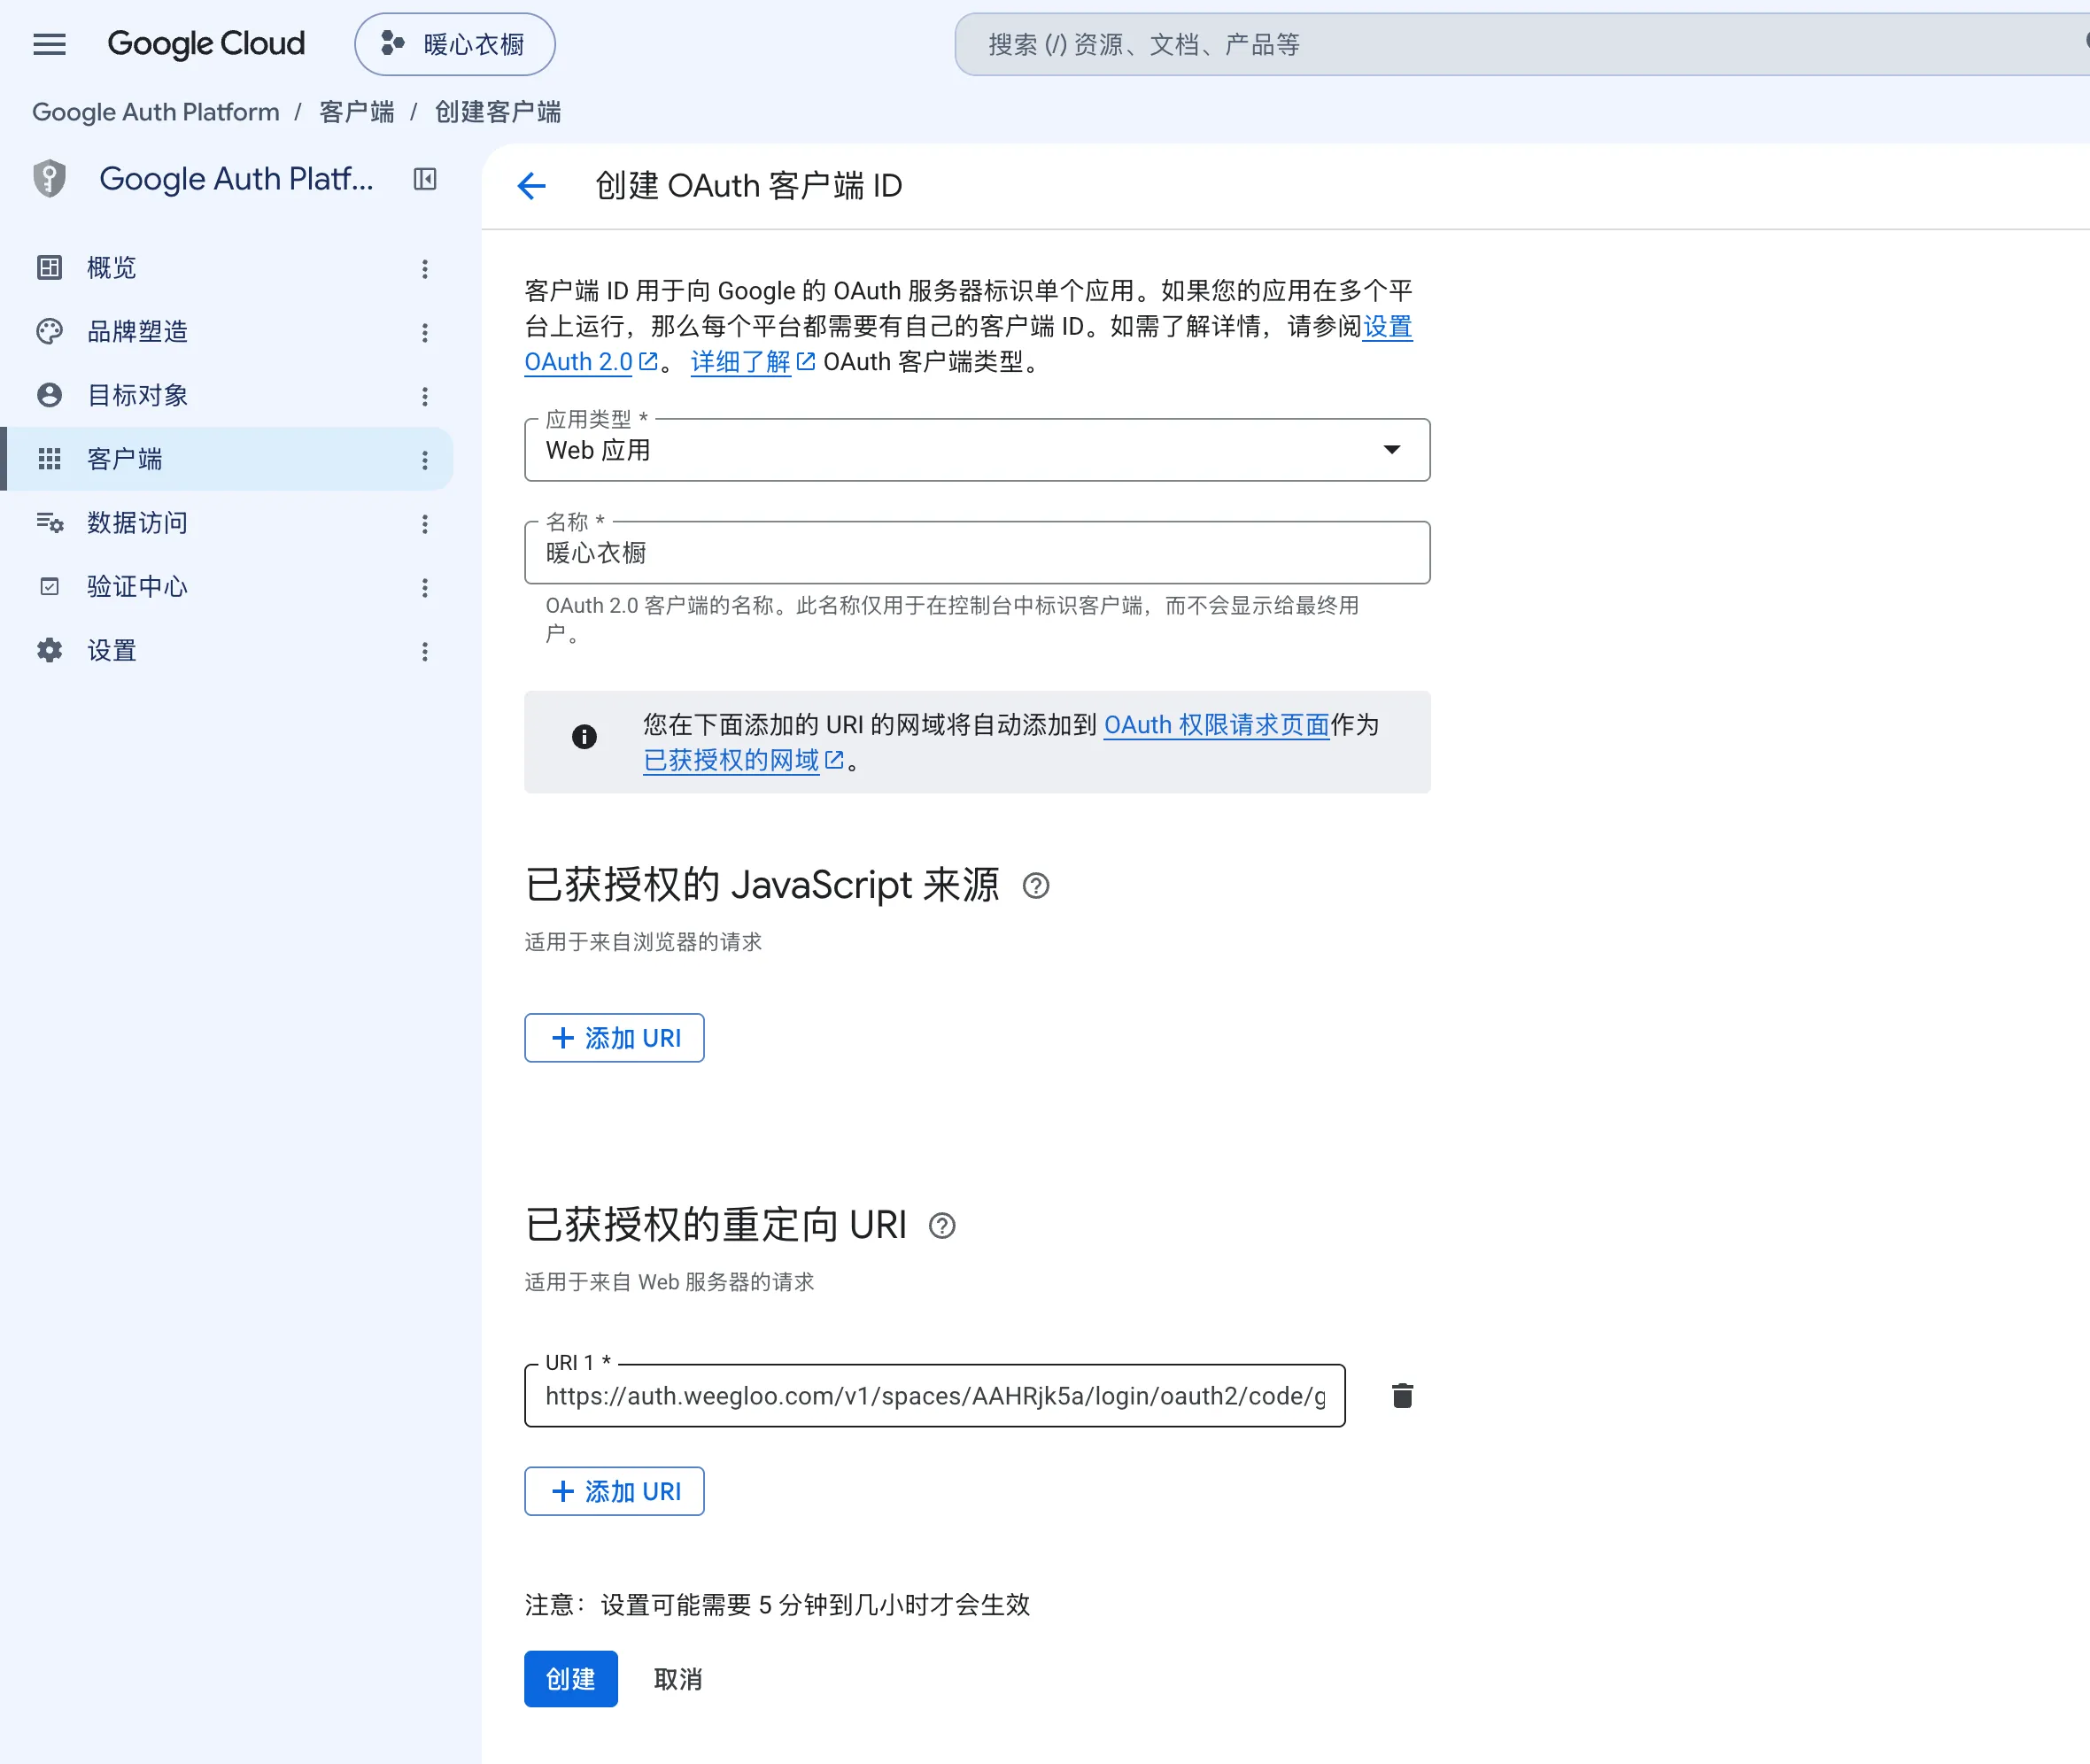
Task: Delete URI 1 with trash icon
Action: (1402, 1396)
